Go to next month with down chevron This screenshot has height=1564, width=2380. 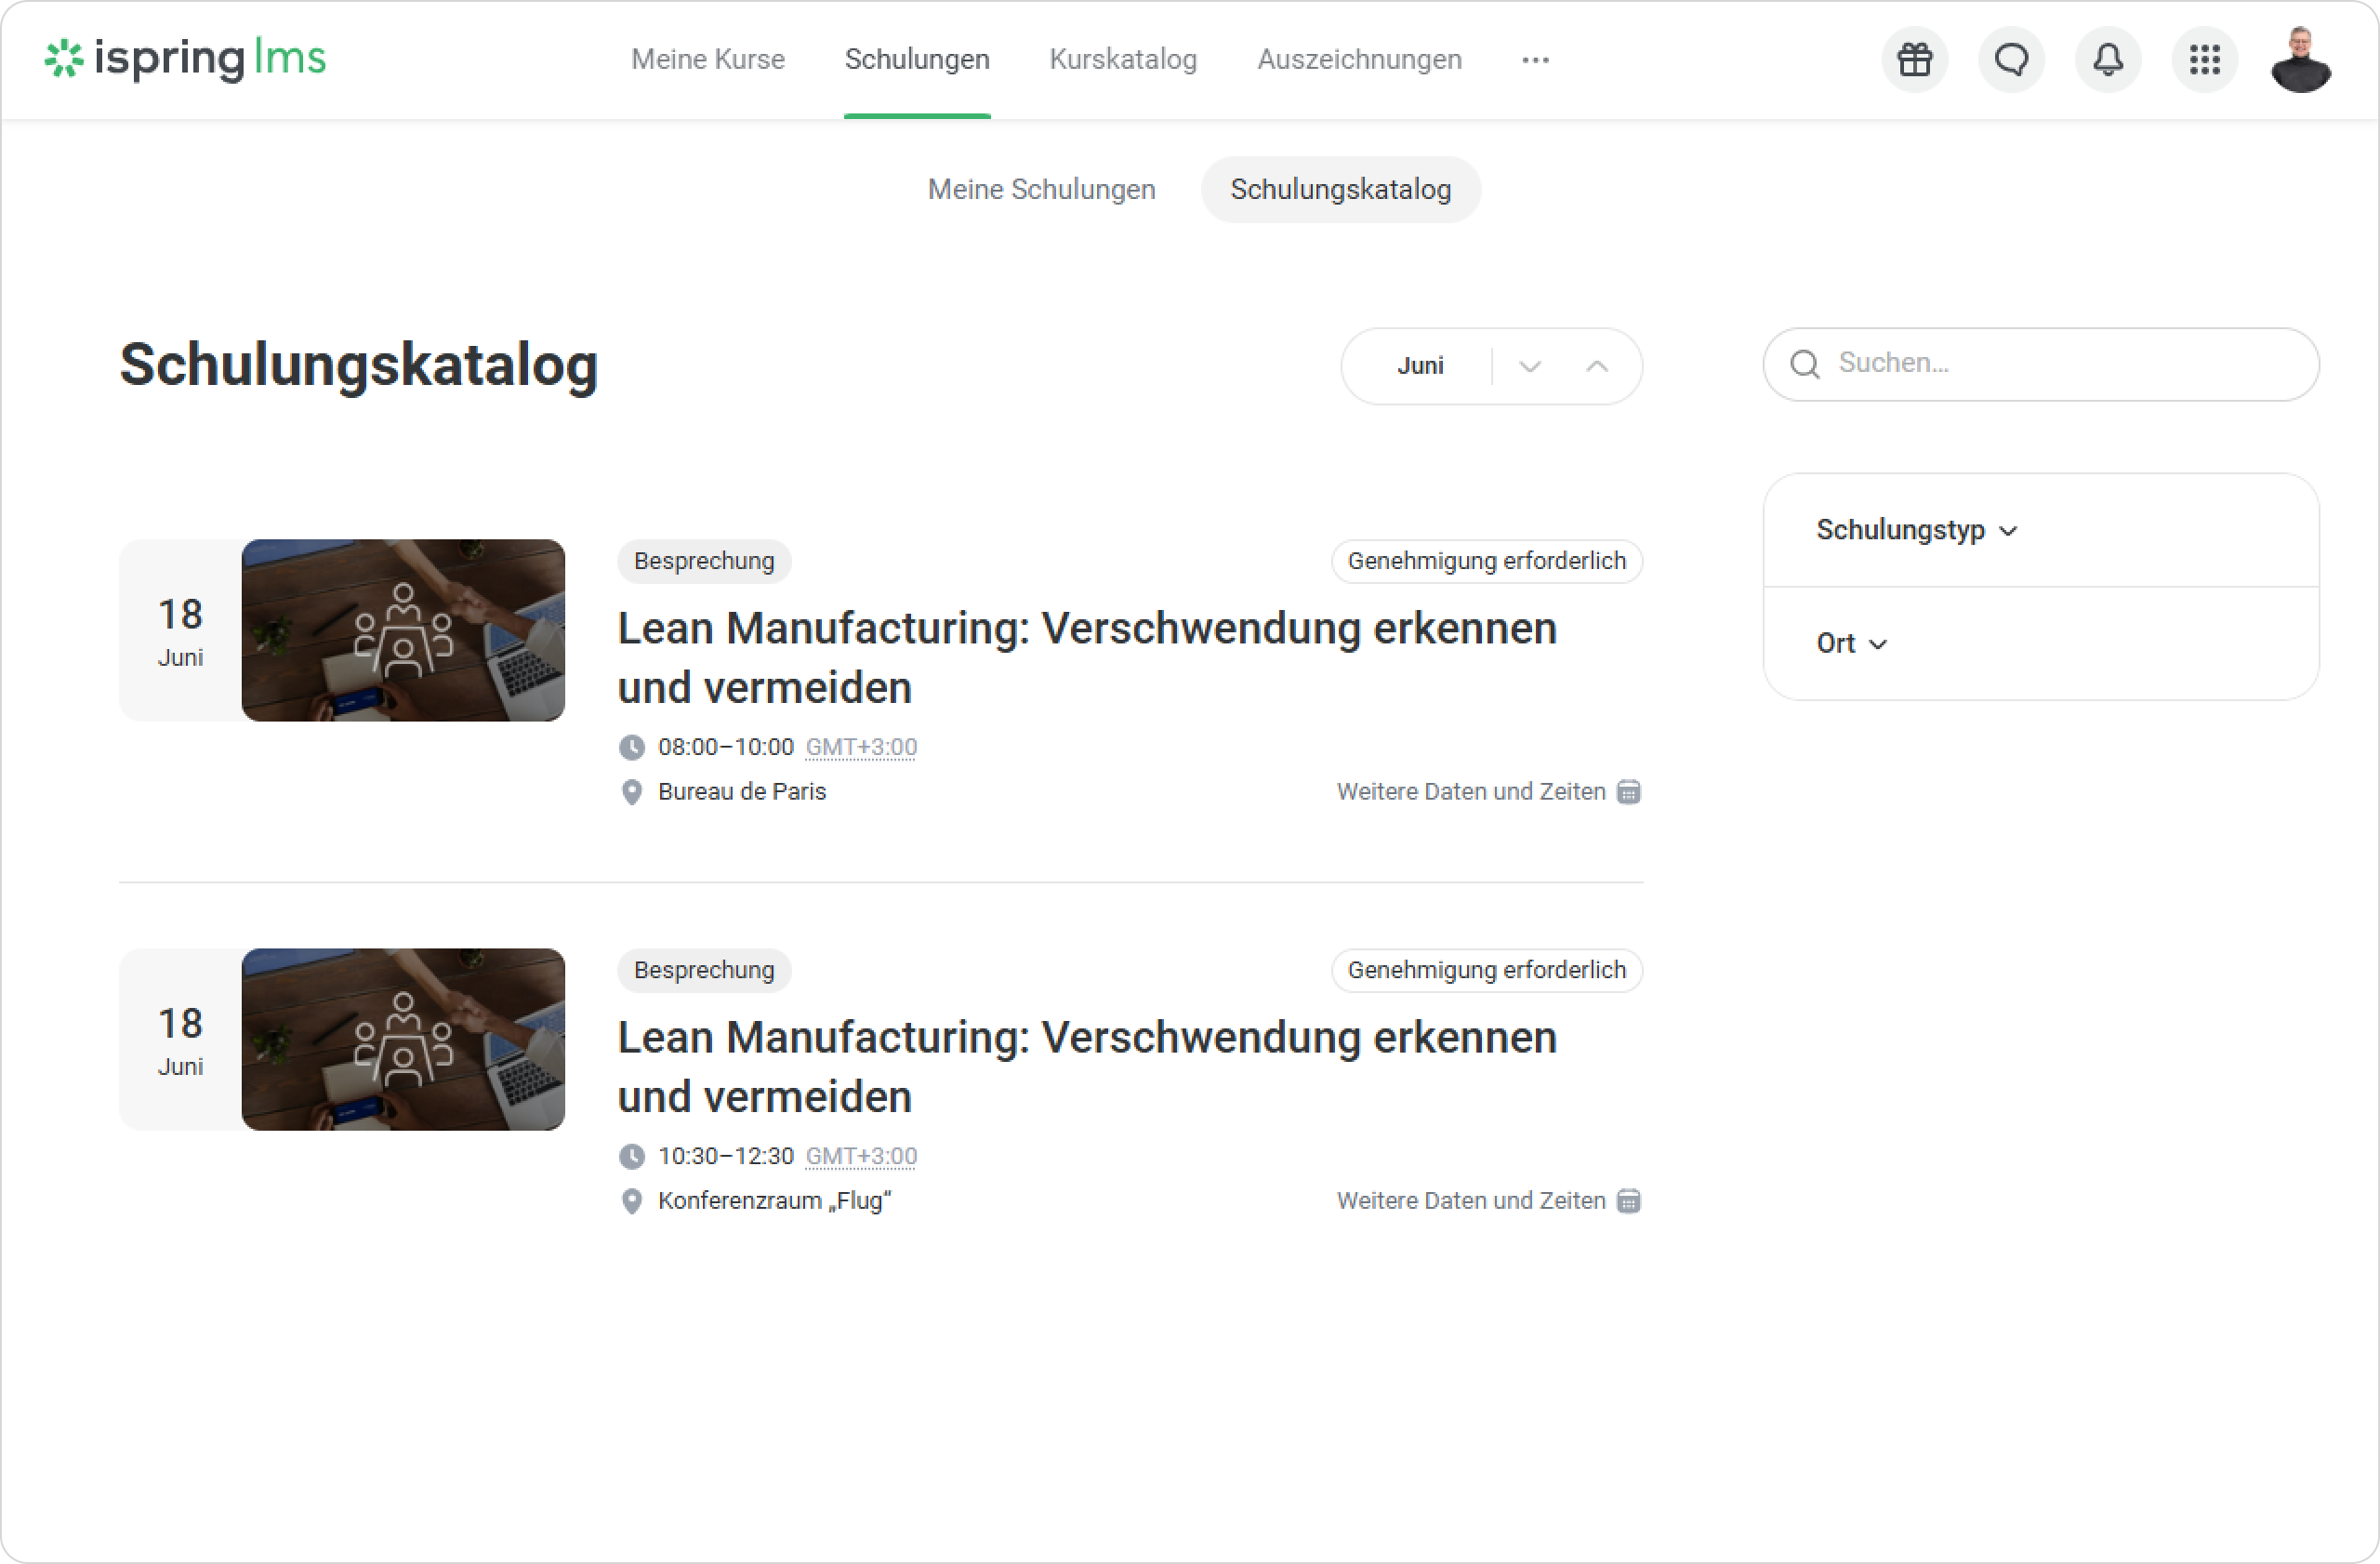(1530, 366)
